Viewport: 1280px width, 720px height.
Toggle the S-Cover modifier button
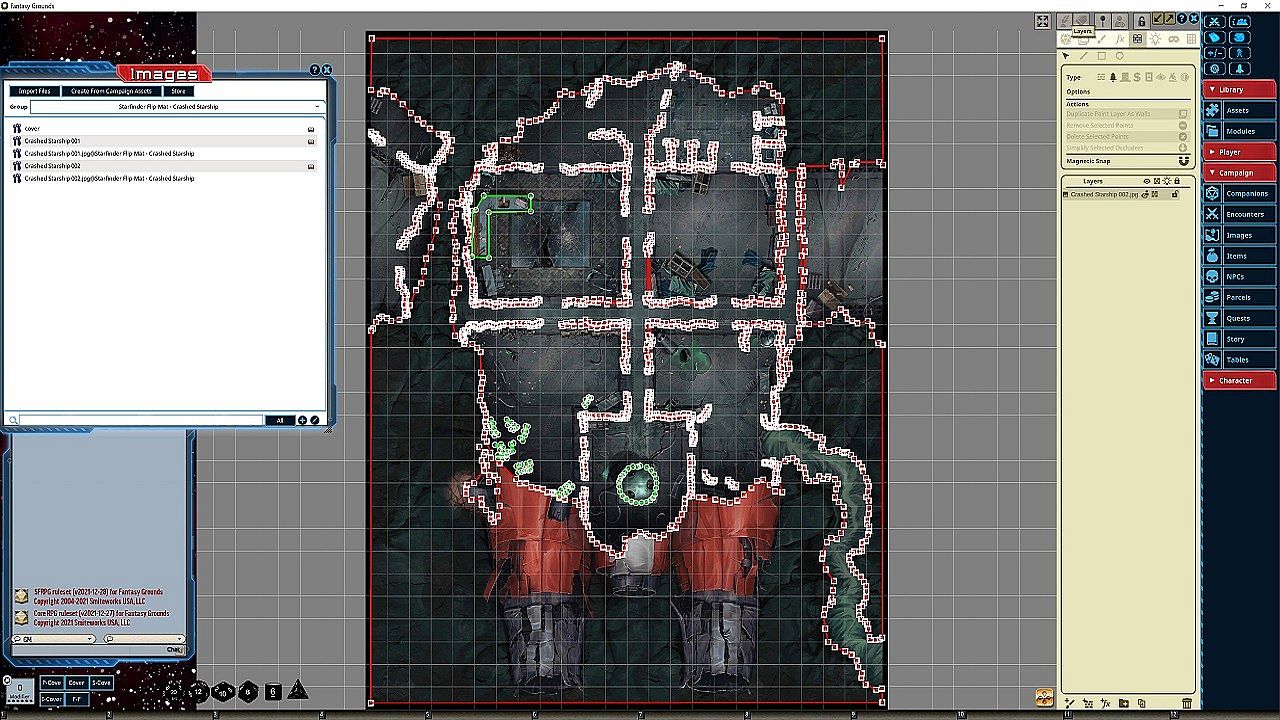coord(51,698)
